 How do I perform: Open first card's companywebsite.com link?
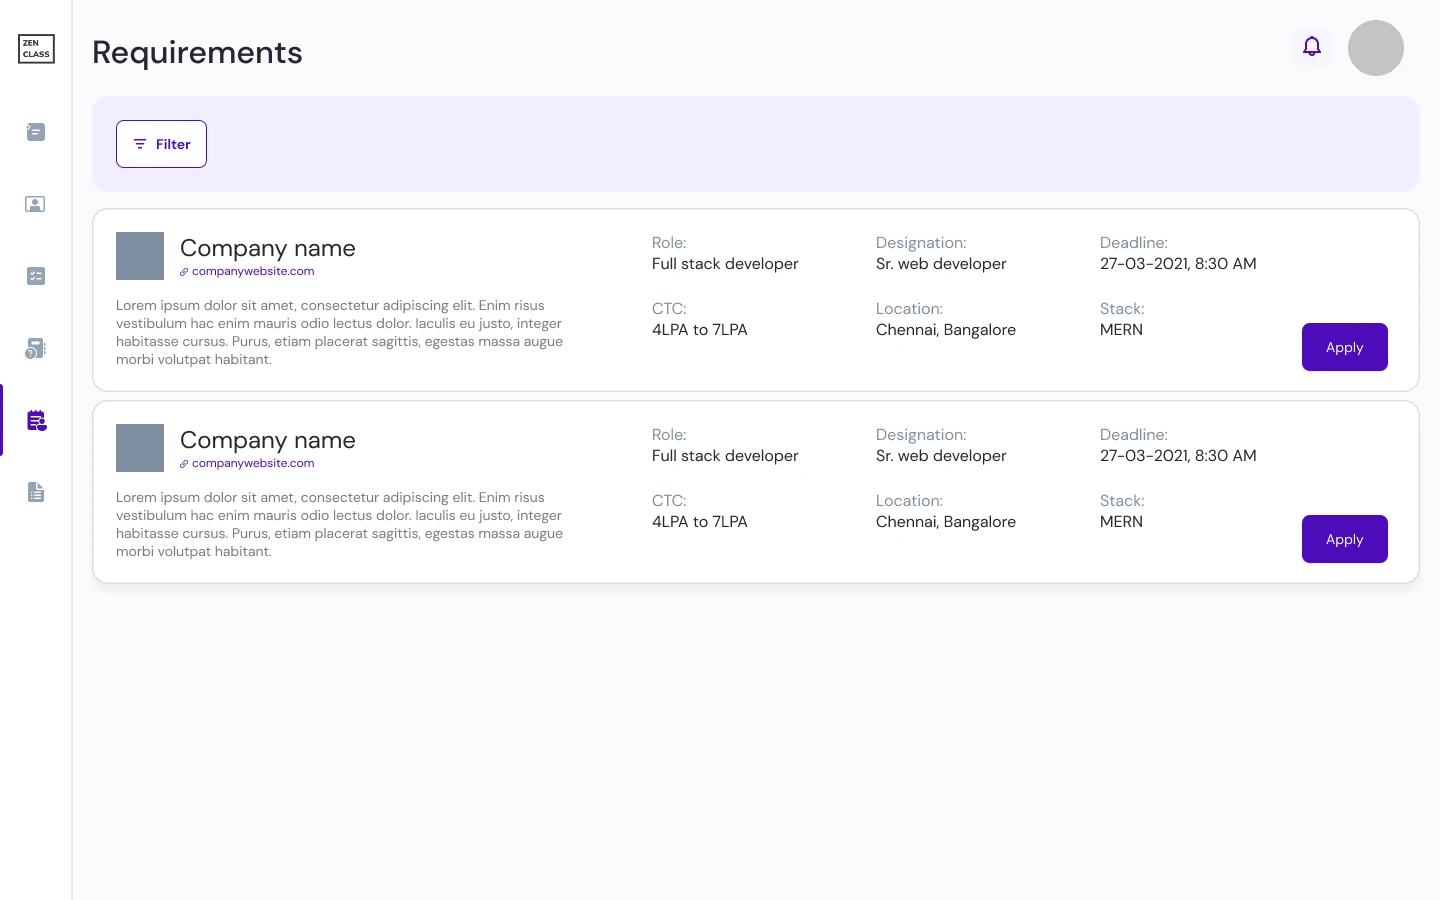tap(247, 271)
